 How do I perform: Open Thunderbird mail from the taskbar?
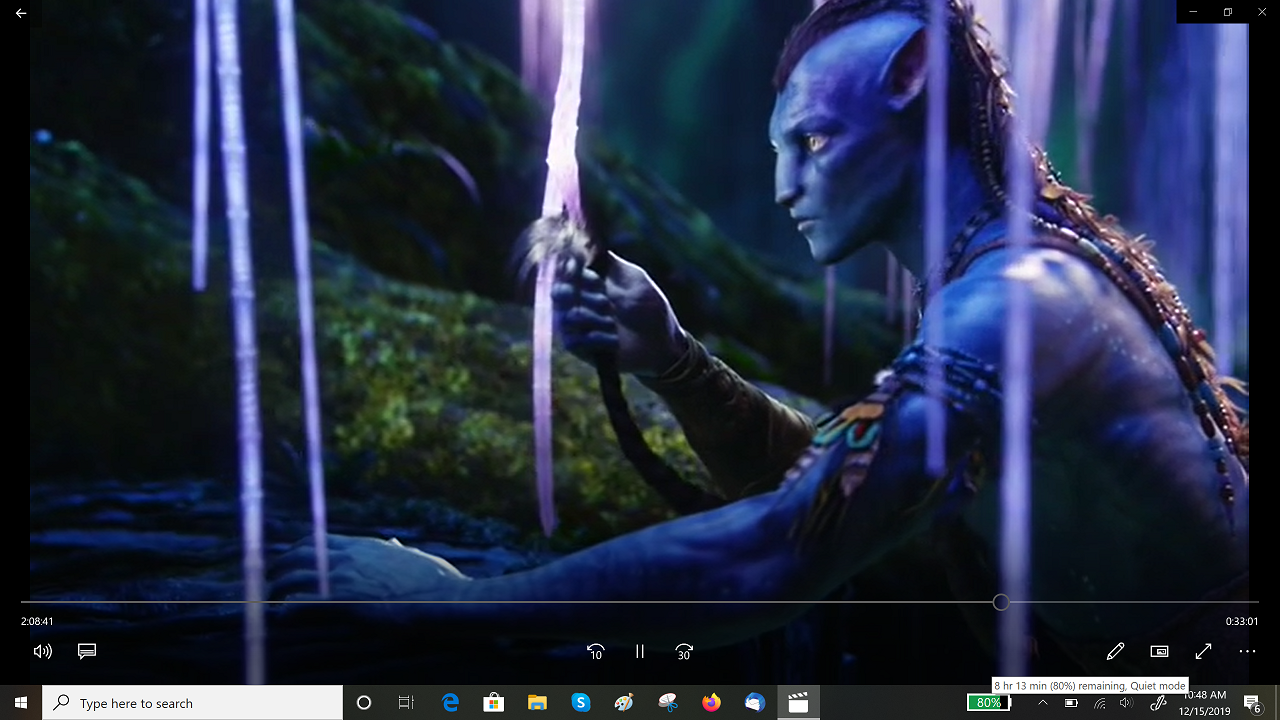(x=754, y=703)
